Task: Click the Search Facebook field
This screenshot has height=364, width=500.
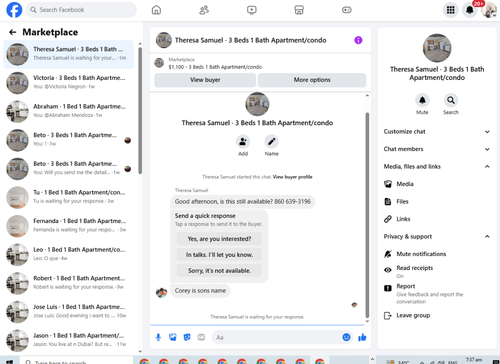Action: click(81, 10)
